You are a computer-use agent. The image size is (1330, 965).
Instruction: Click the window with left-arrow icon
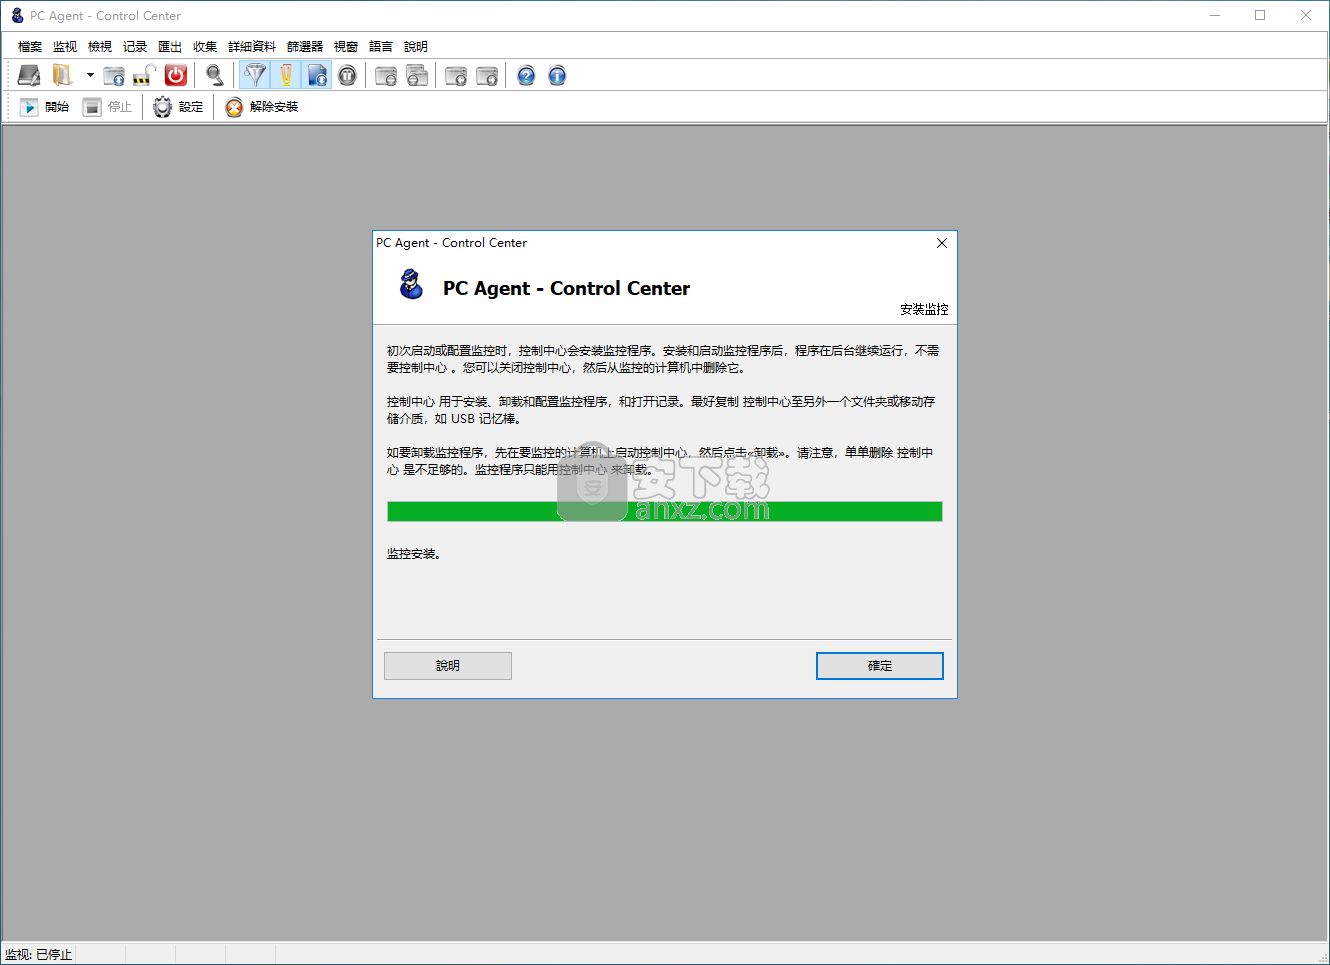click(x=456, y=75)
